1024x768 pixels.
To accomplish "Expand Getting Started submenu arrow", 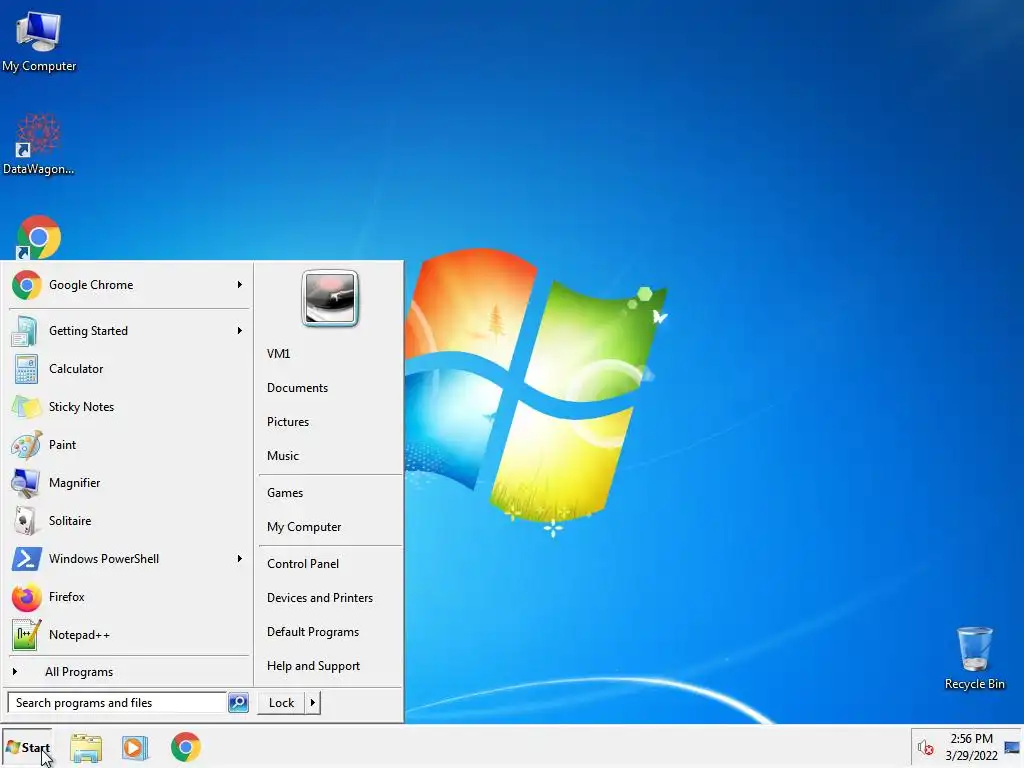I will click(x=240, y=330).
